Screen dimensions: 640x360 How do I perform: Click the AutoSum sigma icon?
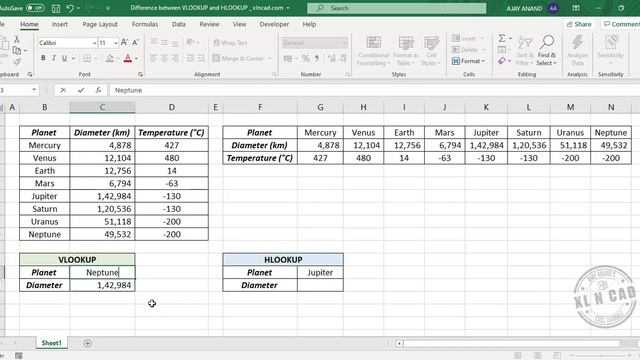(502, 38)
